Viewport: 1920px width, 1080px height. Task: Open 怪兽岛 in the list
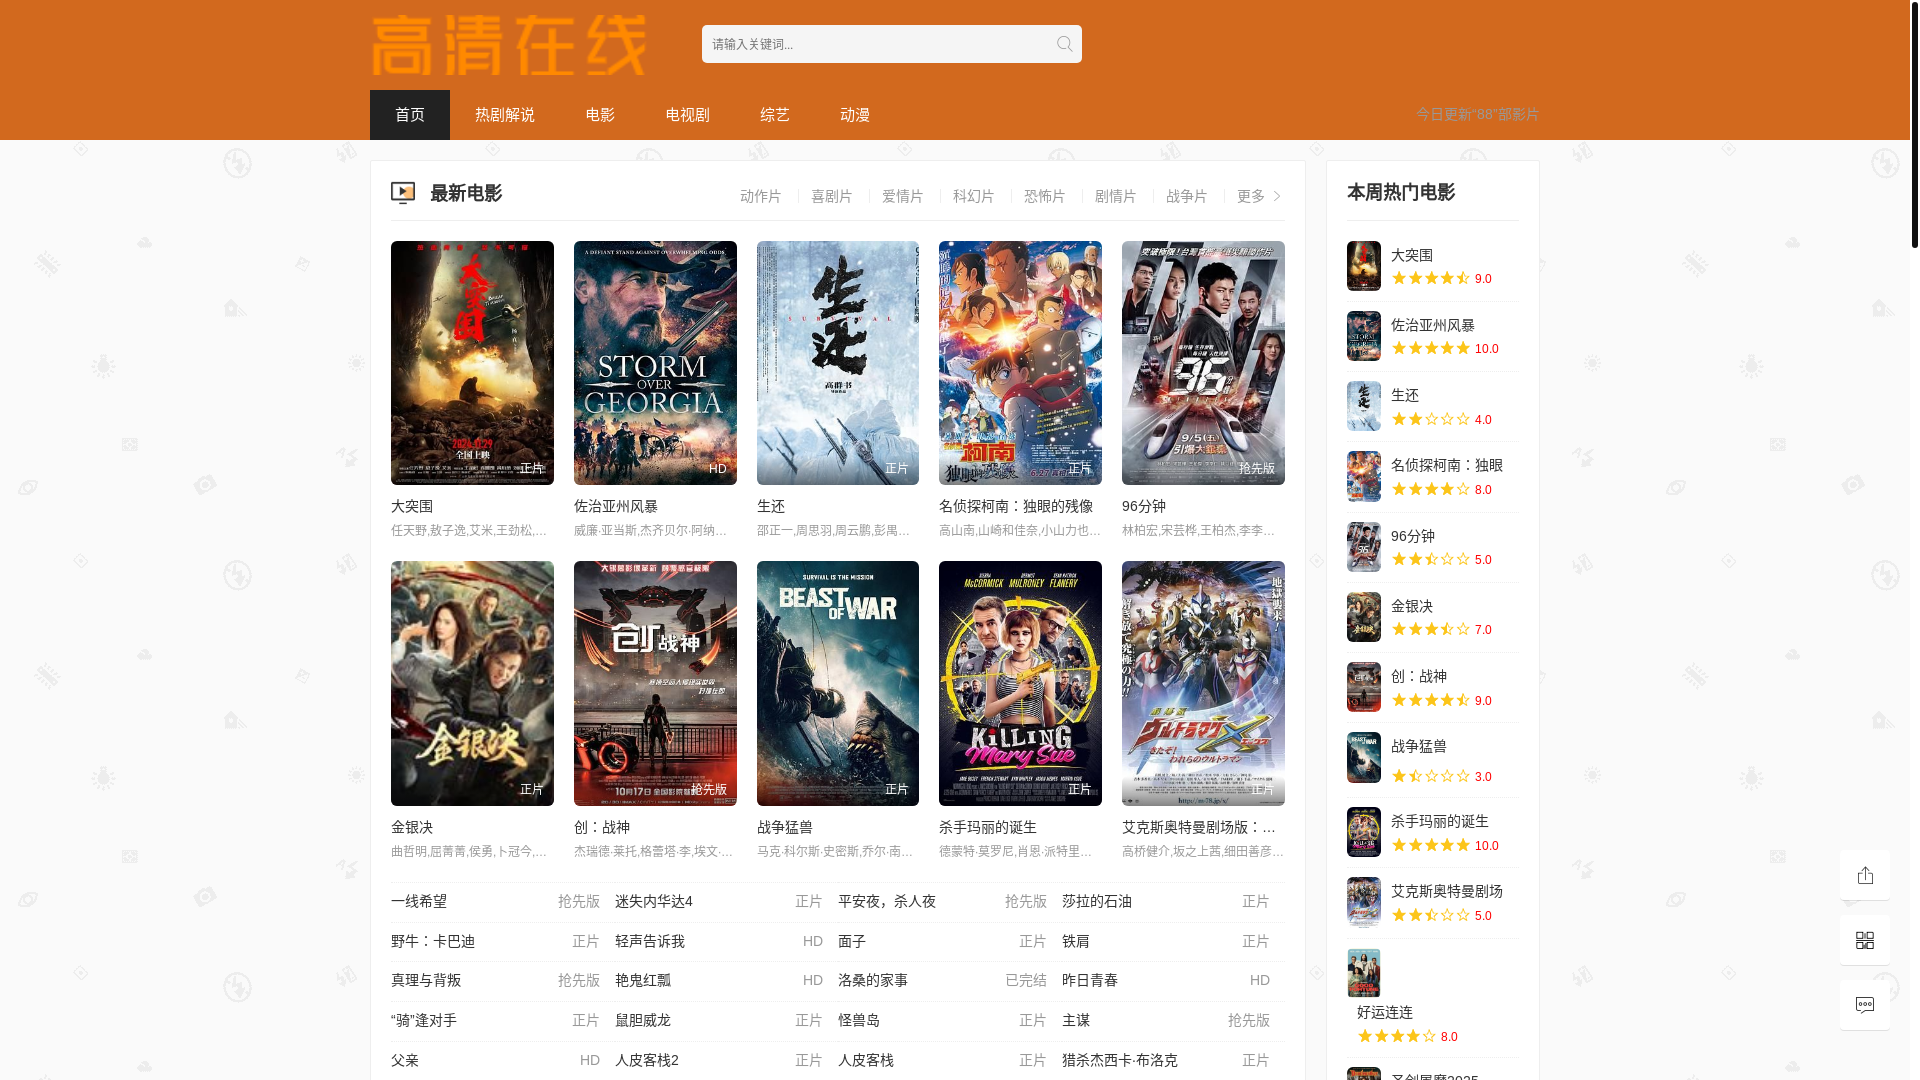(x=859, y=1020)
